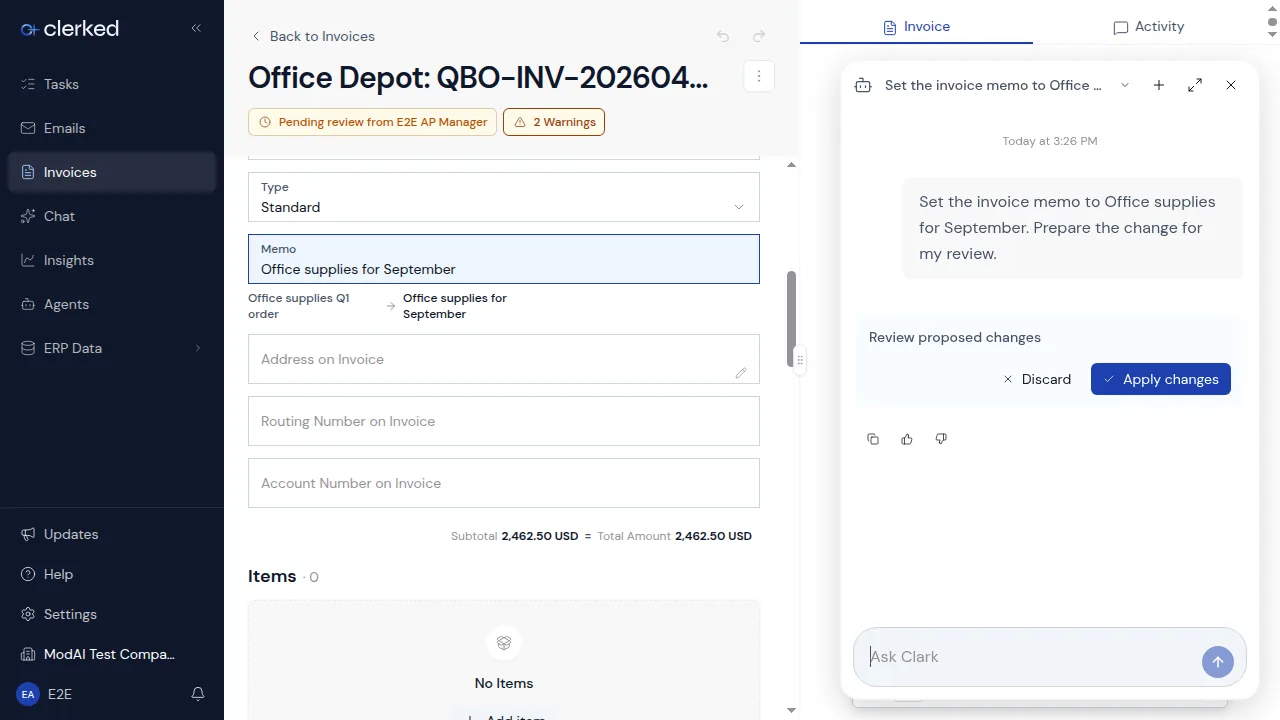Open Settings from the sidebar
The height and width of the screenshot is (720, 1280).
112,614
